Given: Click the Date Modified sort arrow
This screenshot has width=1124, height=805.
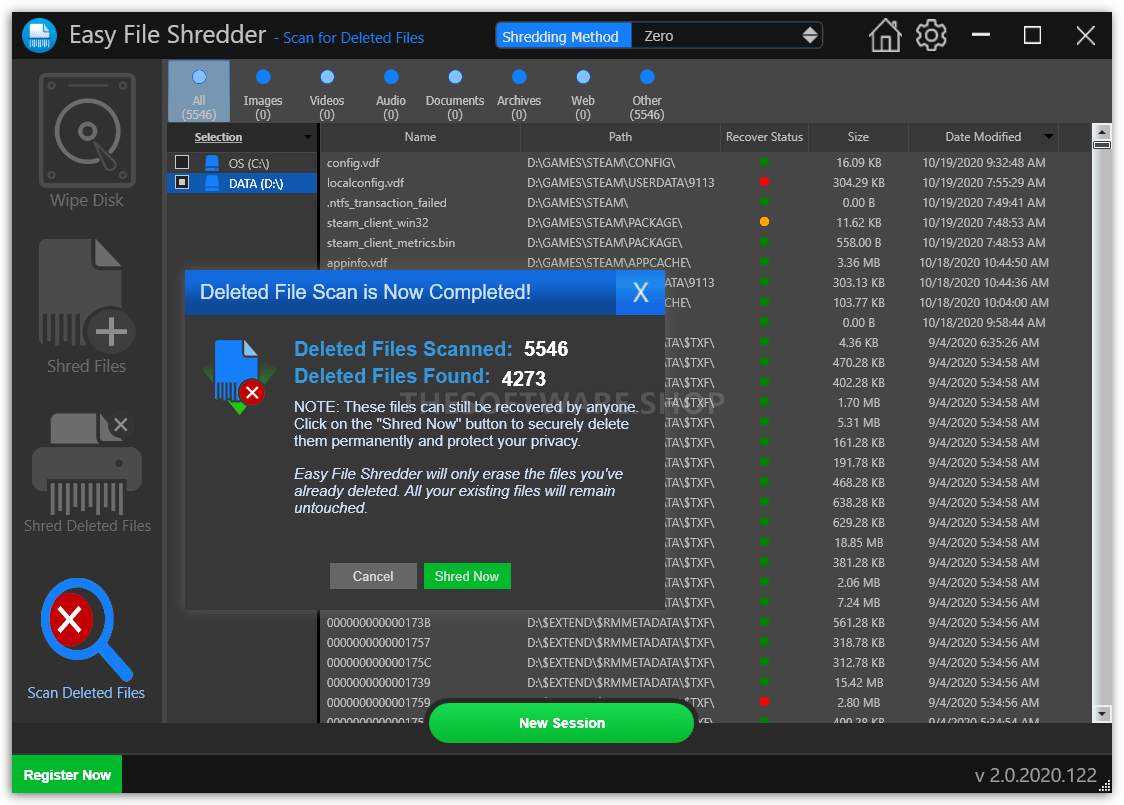Looking at the screenshot, I should coord(1049,136).
